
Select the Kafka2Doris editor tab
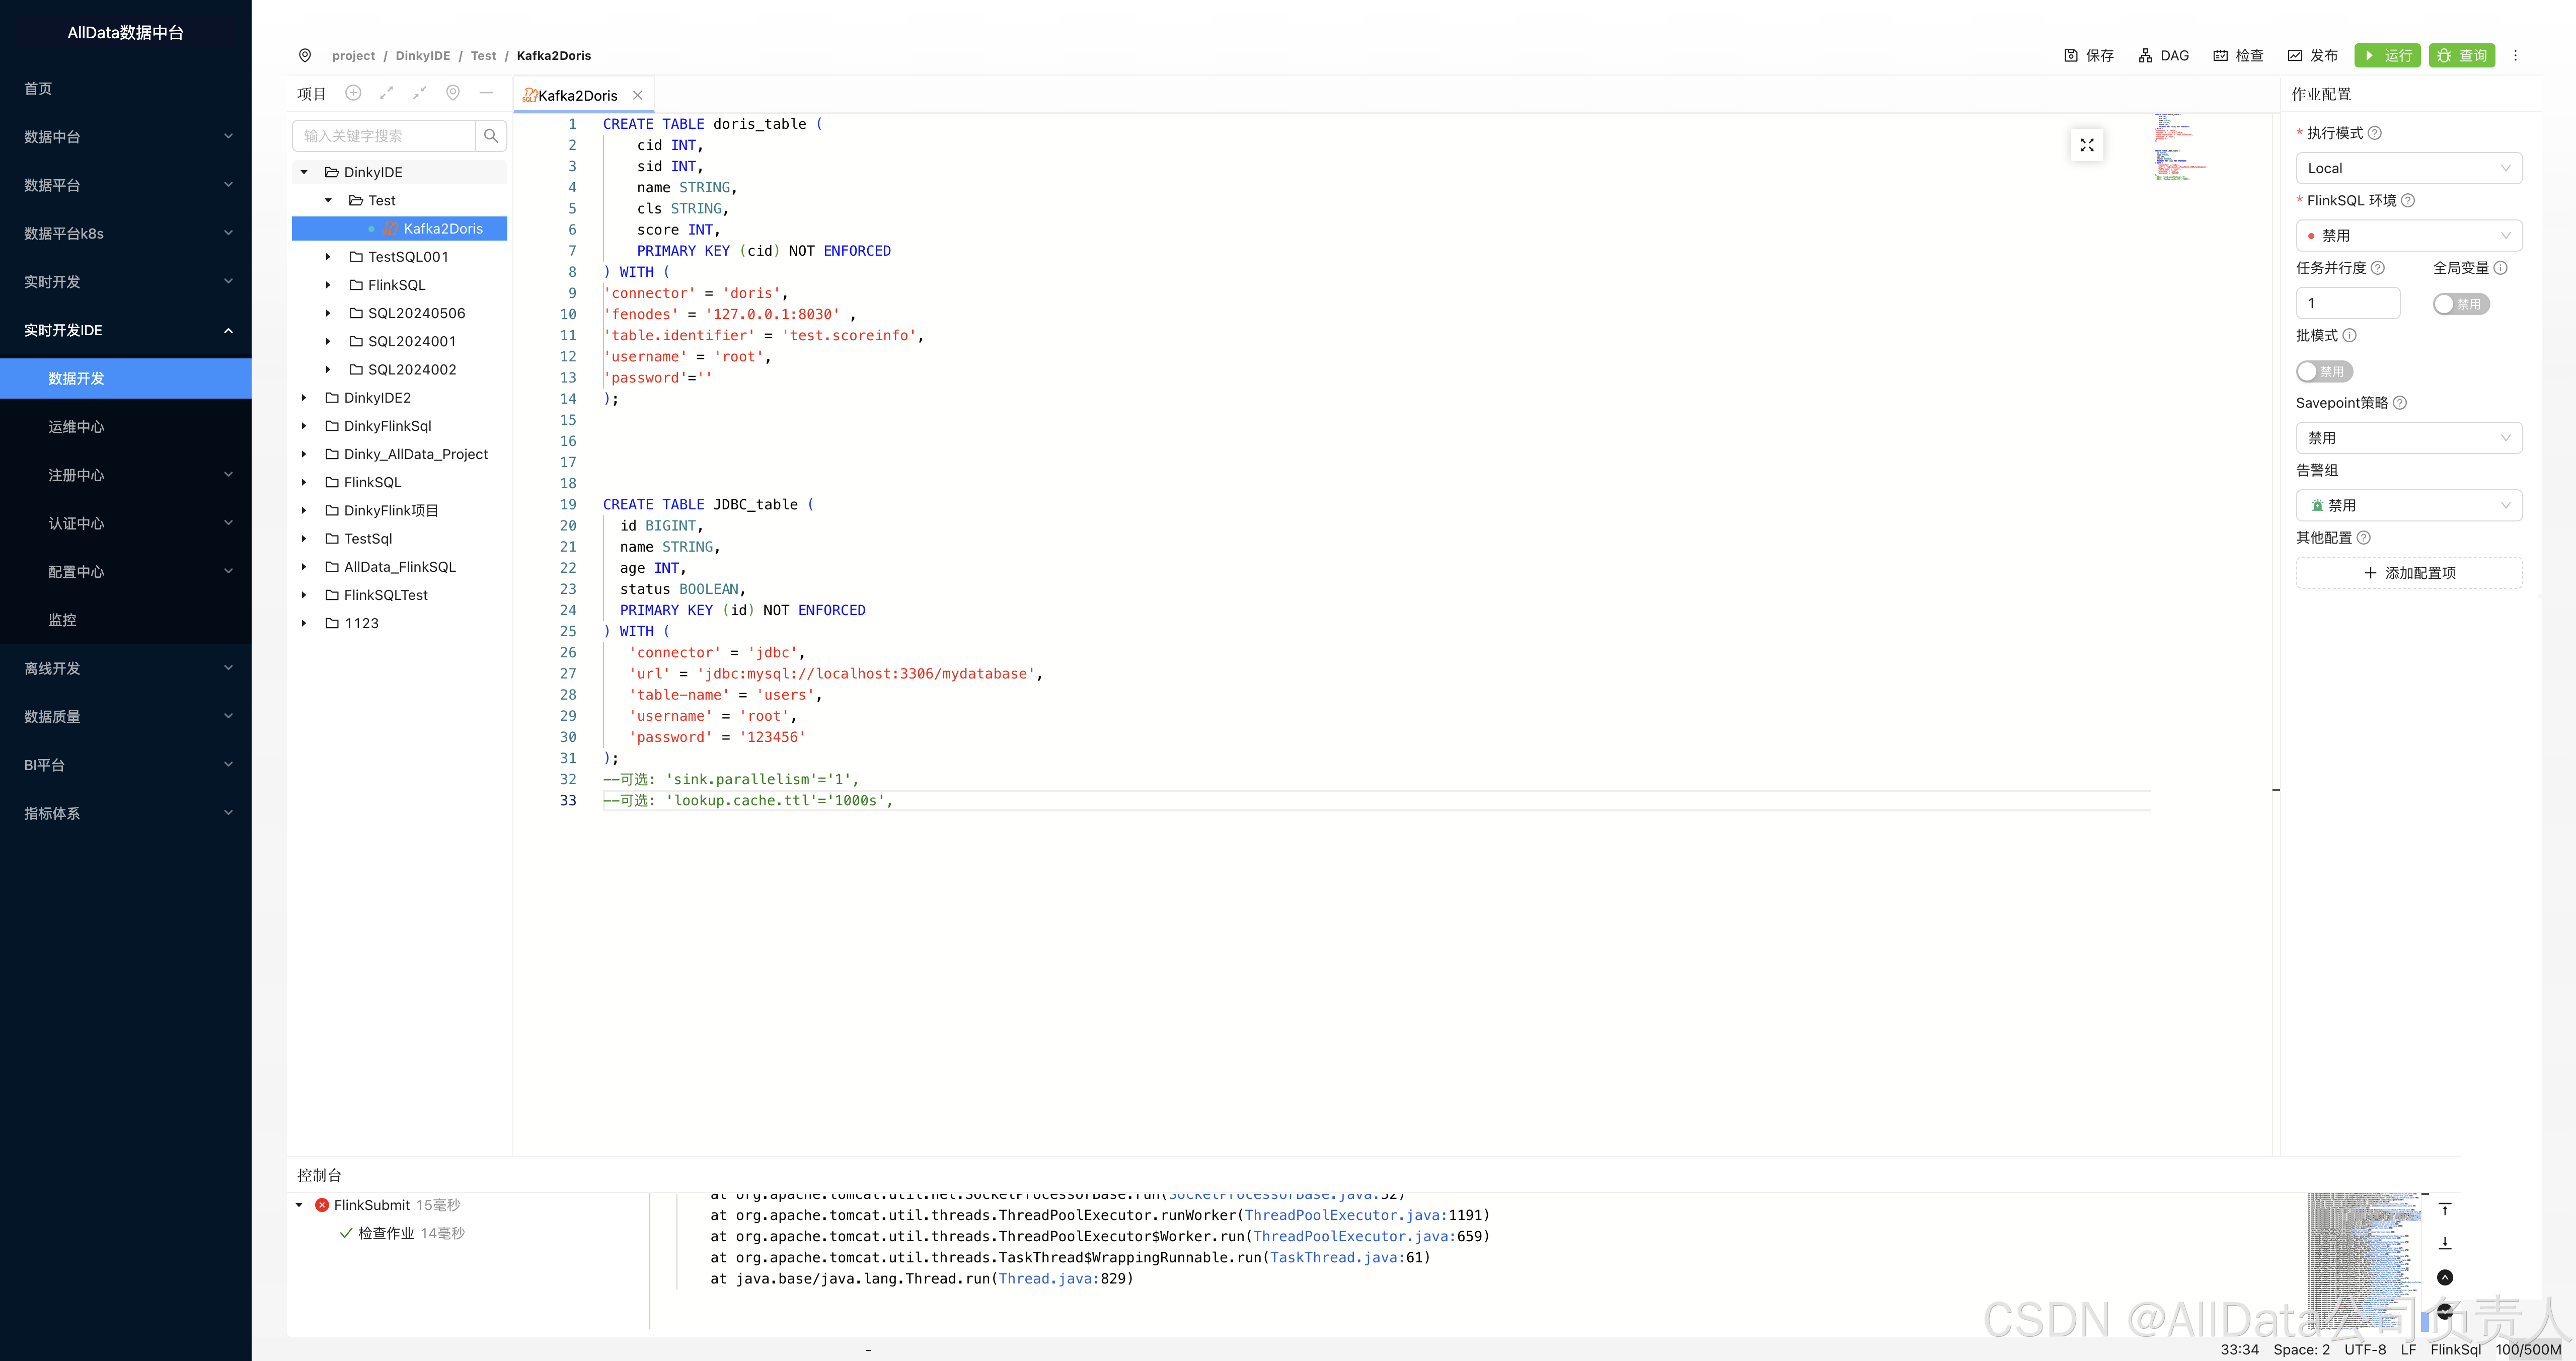577,96
